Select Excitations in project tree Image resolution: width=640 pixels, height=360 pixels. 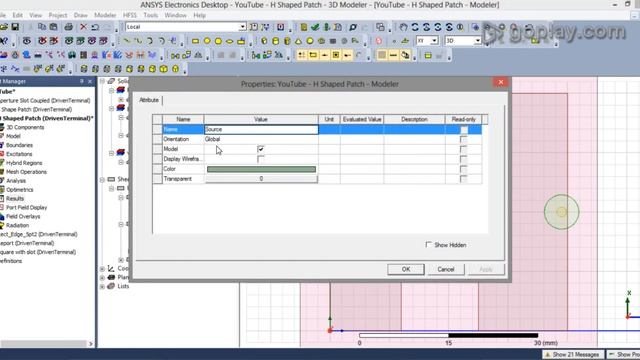tap(19, 154)
